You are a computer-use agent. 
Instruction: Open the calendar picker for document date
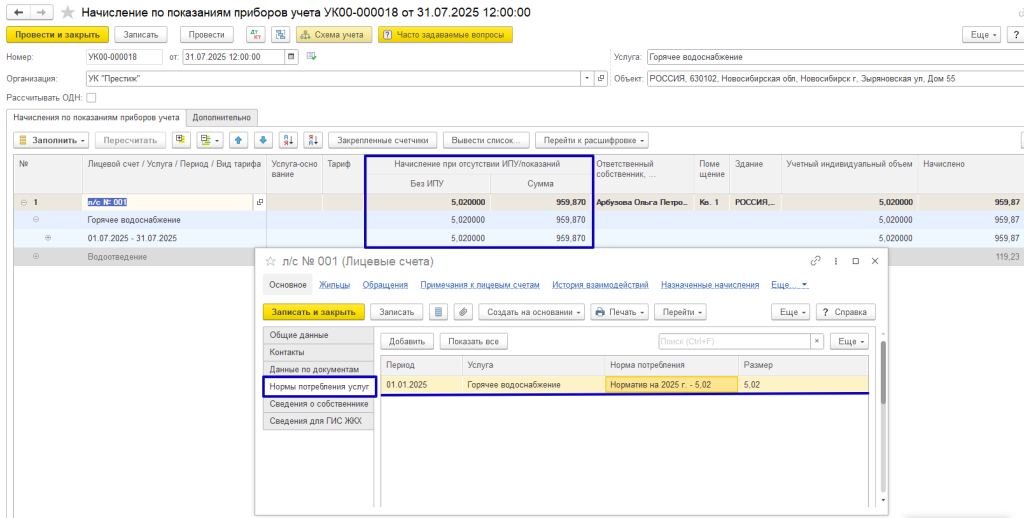click(292, 57)
